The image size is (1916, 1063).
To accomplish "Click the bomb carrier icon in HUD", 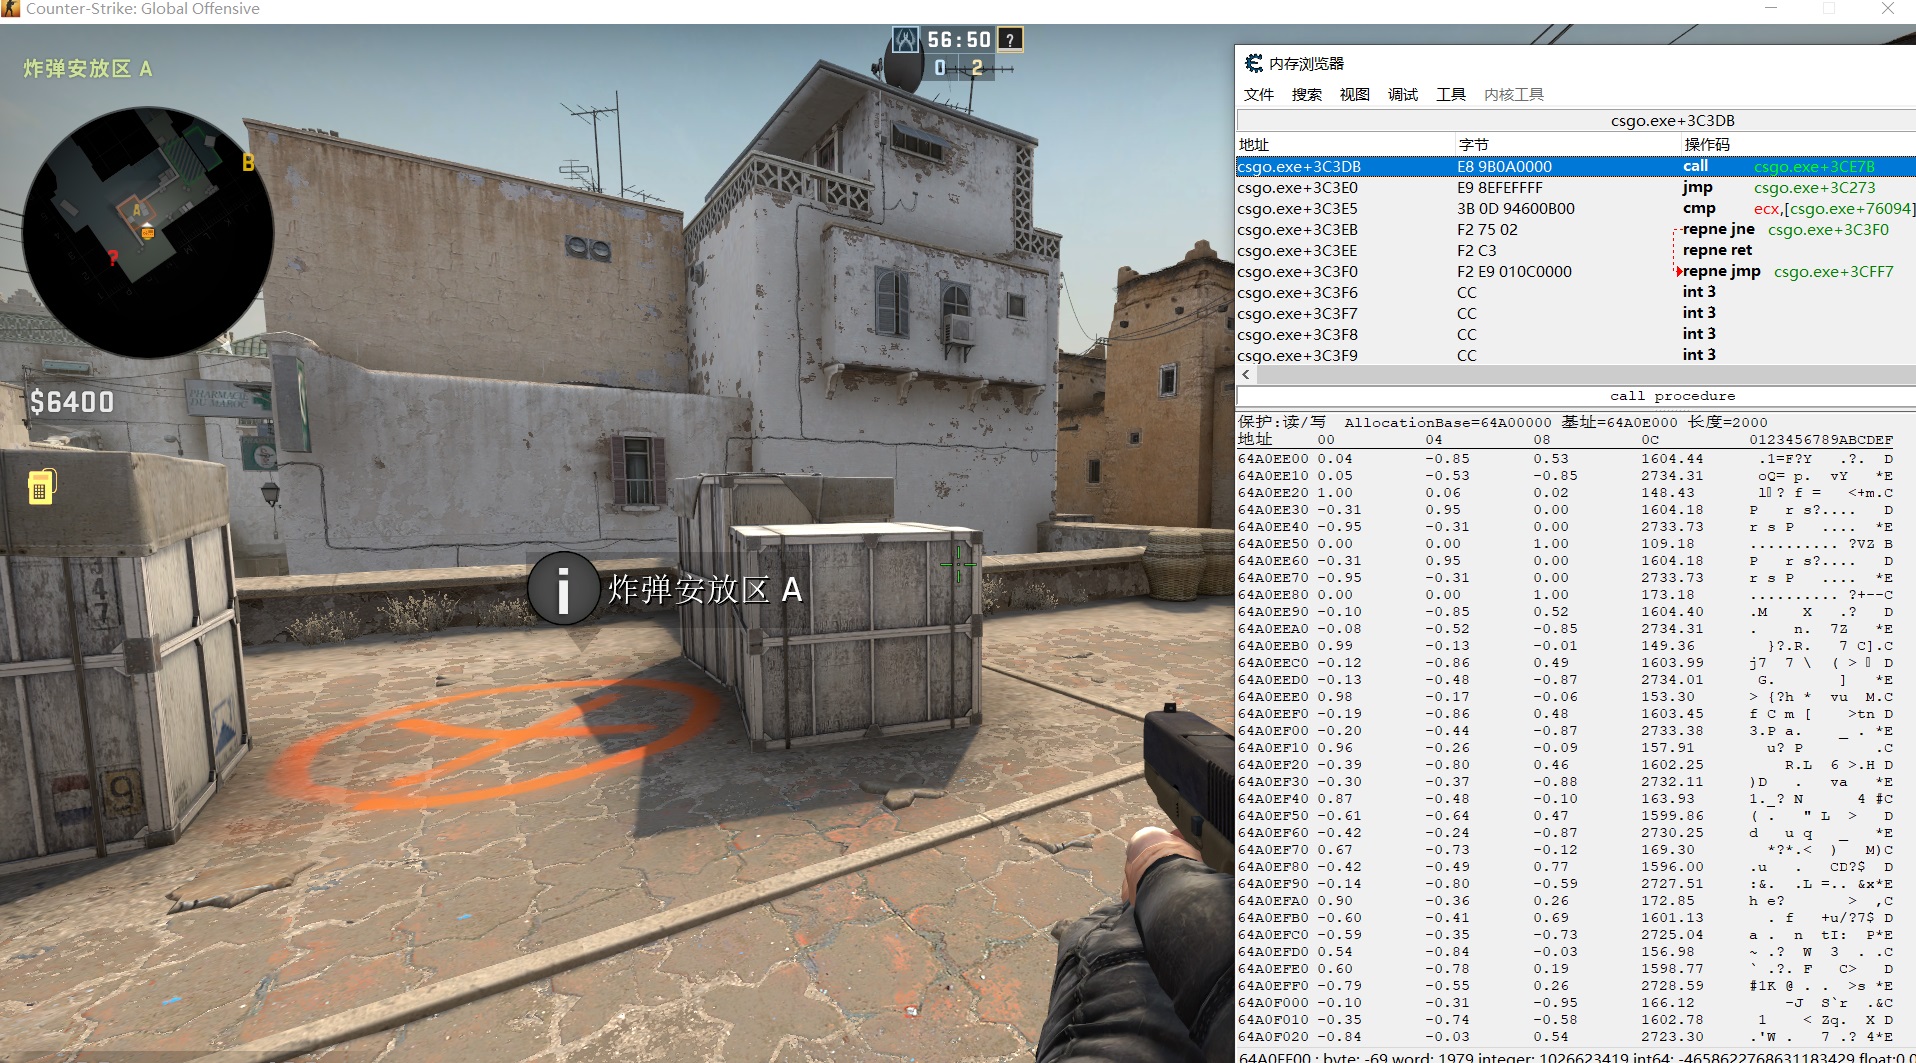I will [40, 486].
